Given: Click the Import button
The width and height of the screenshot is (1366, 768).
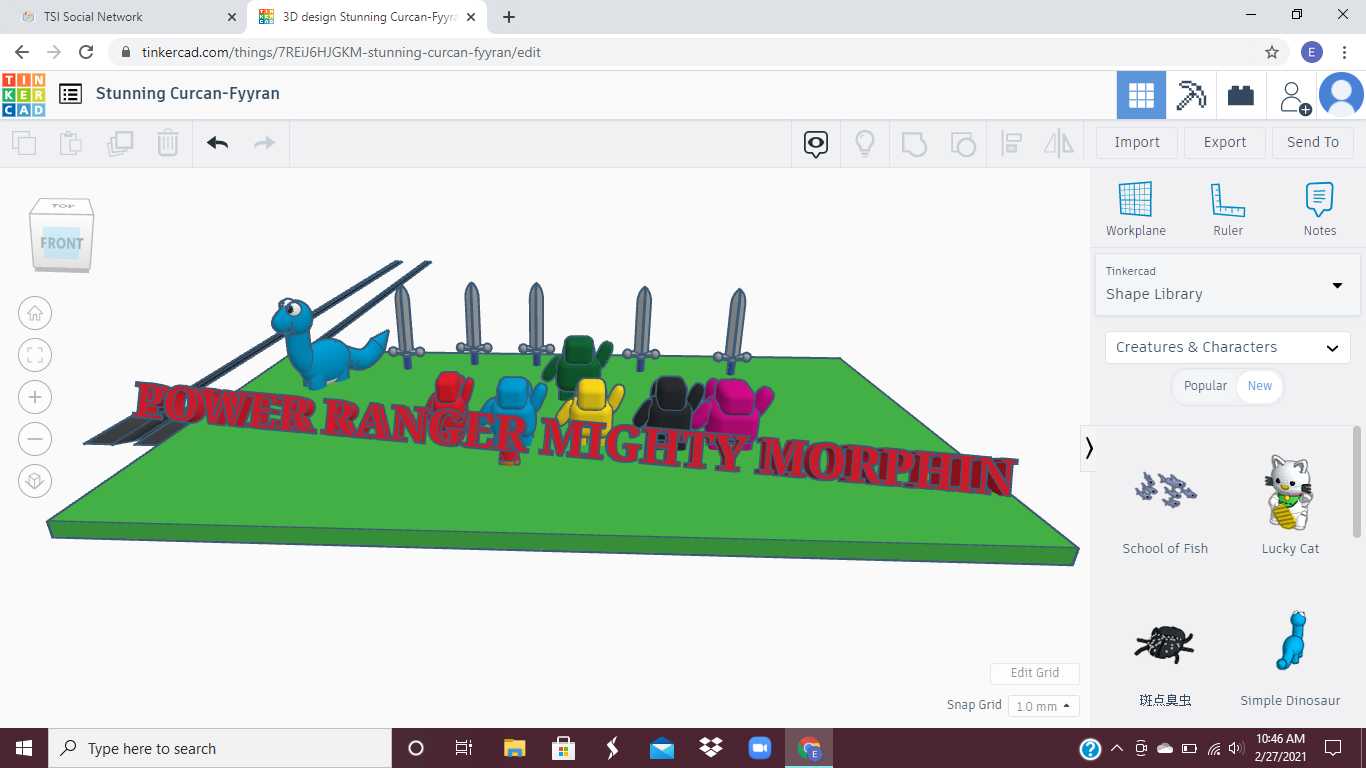Looking at the screenshot, I should [1137, 142].
